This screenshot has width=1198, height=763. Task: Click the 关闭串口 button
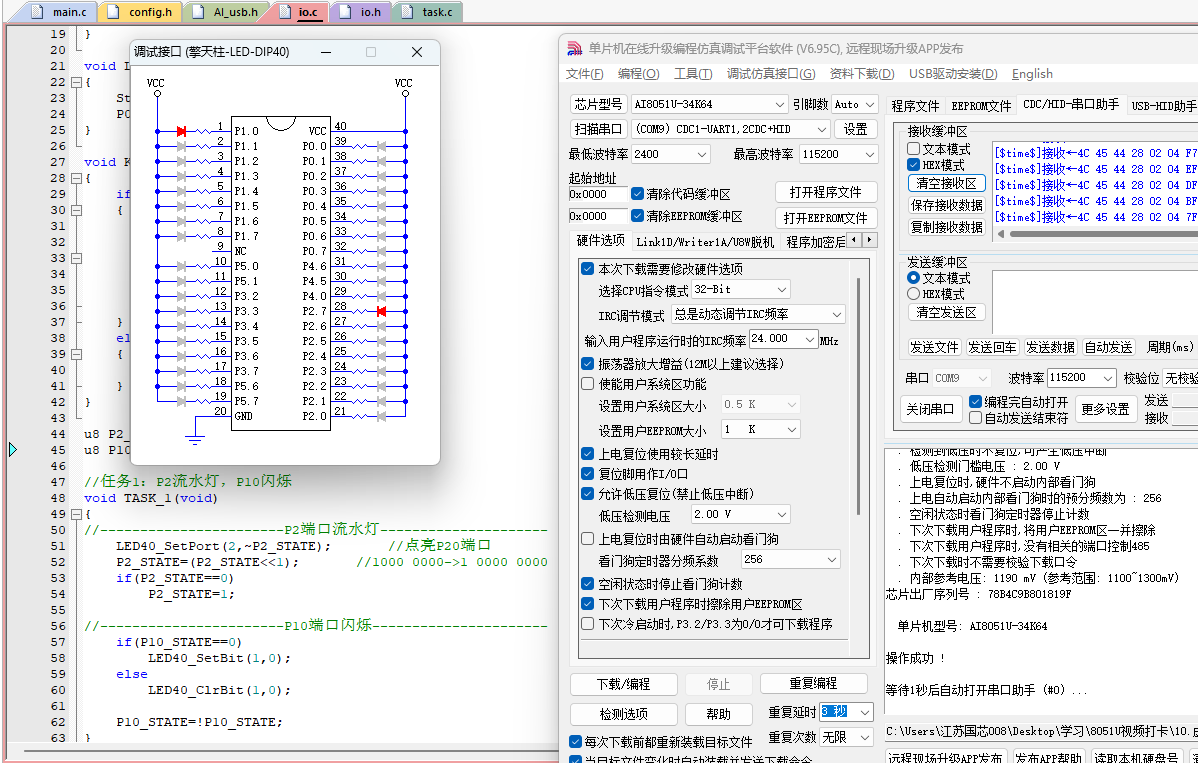(930, 409)
